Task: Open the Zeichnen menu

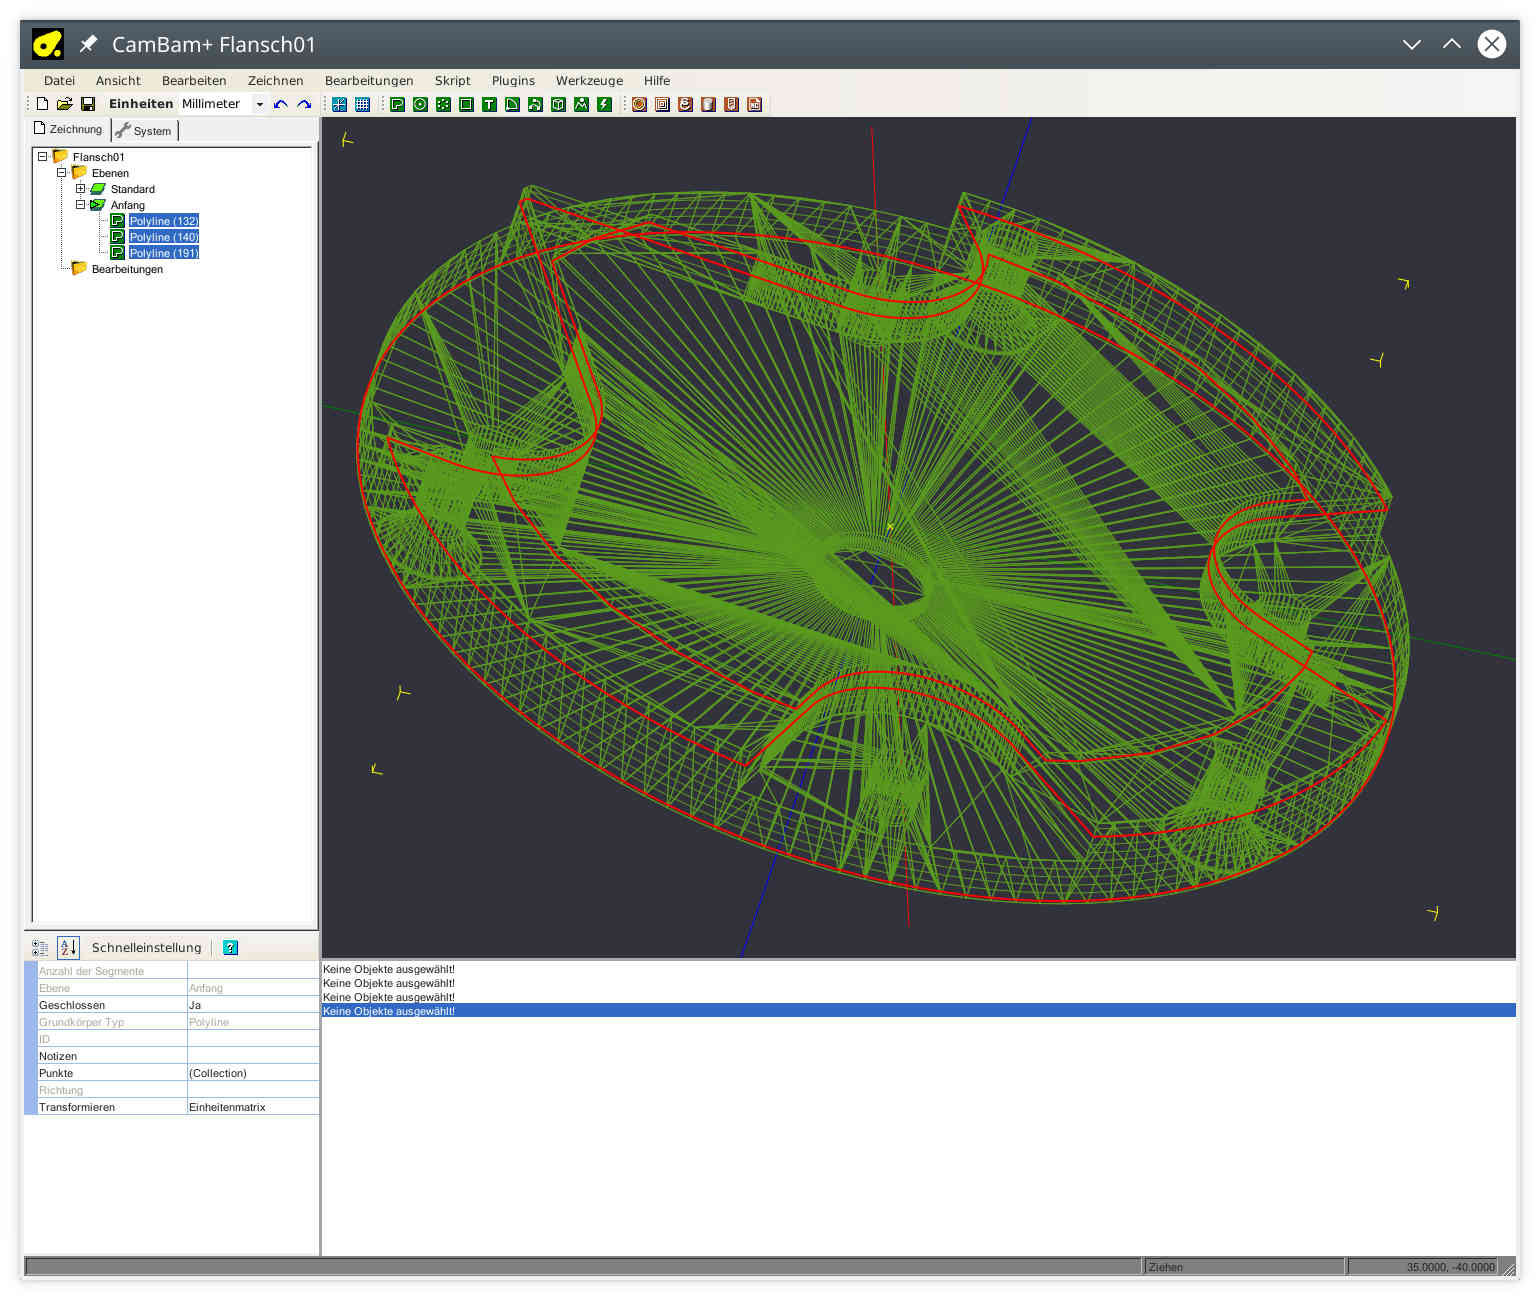Action: 275,81
